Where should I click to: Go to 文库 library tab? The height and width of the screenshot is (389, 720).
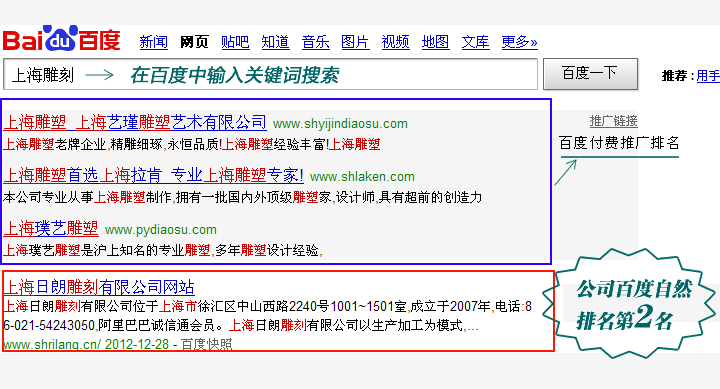pyautogui.click(x=475, y=42)
